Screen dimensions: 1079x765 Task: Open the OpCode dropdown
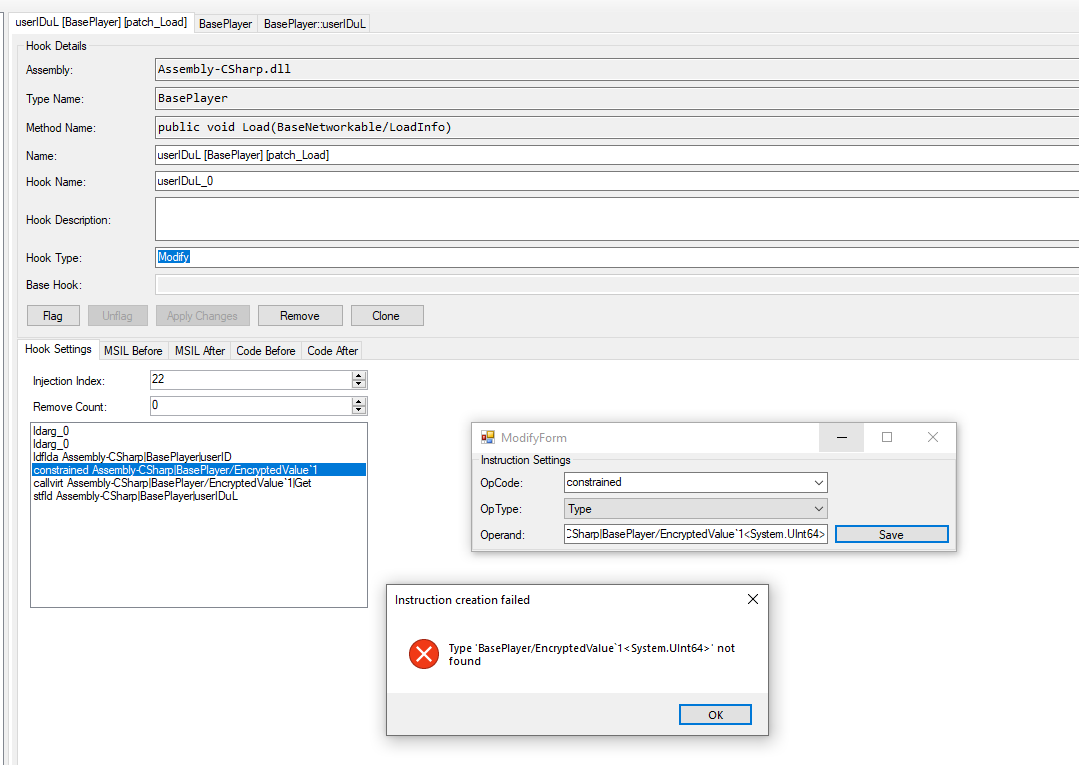click(x=819, y=482)
